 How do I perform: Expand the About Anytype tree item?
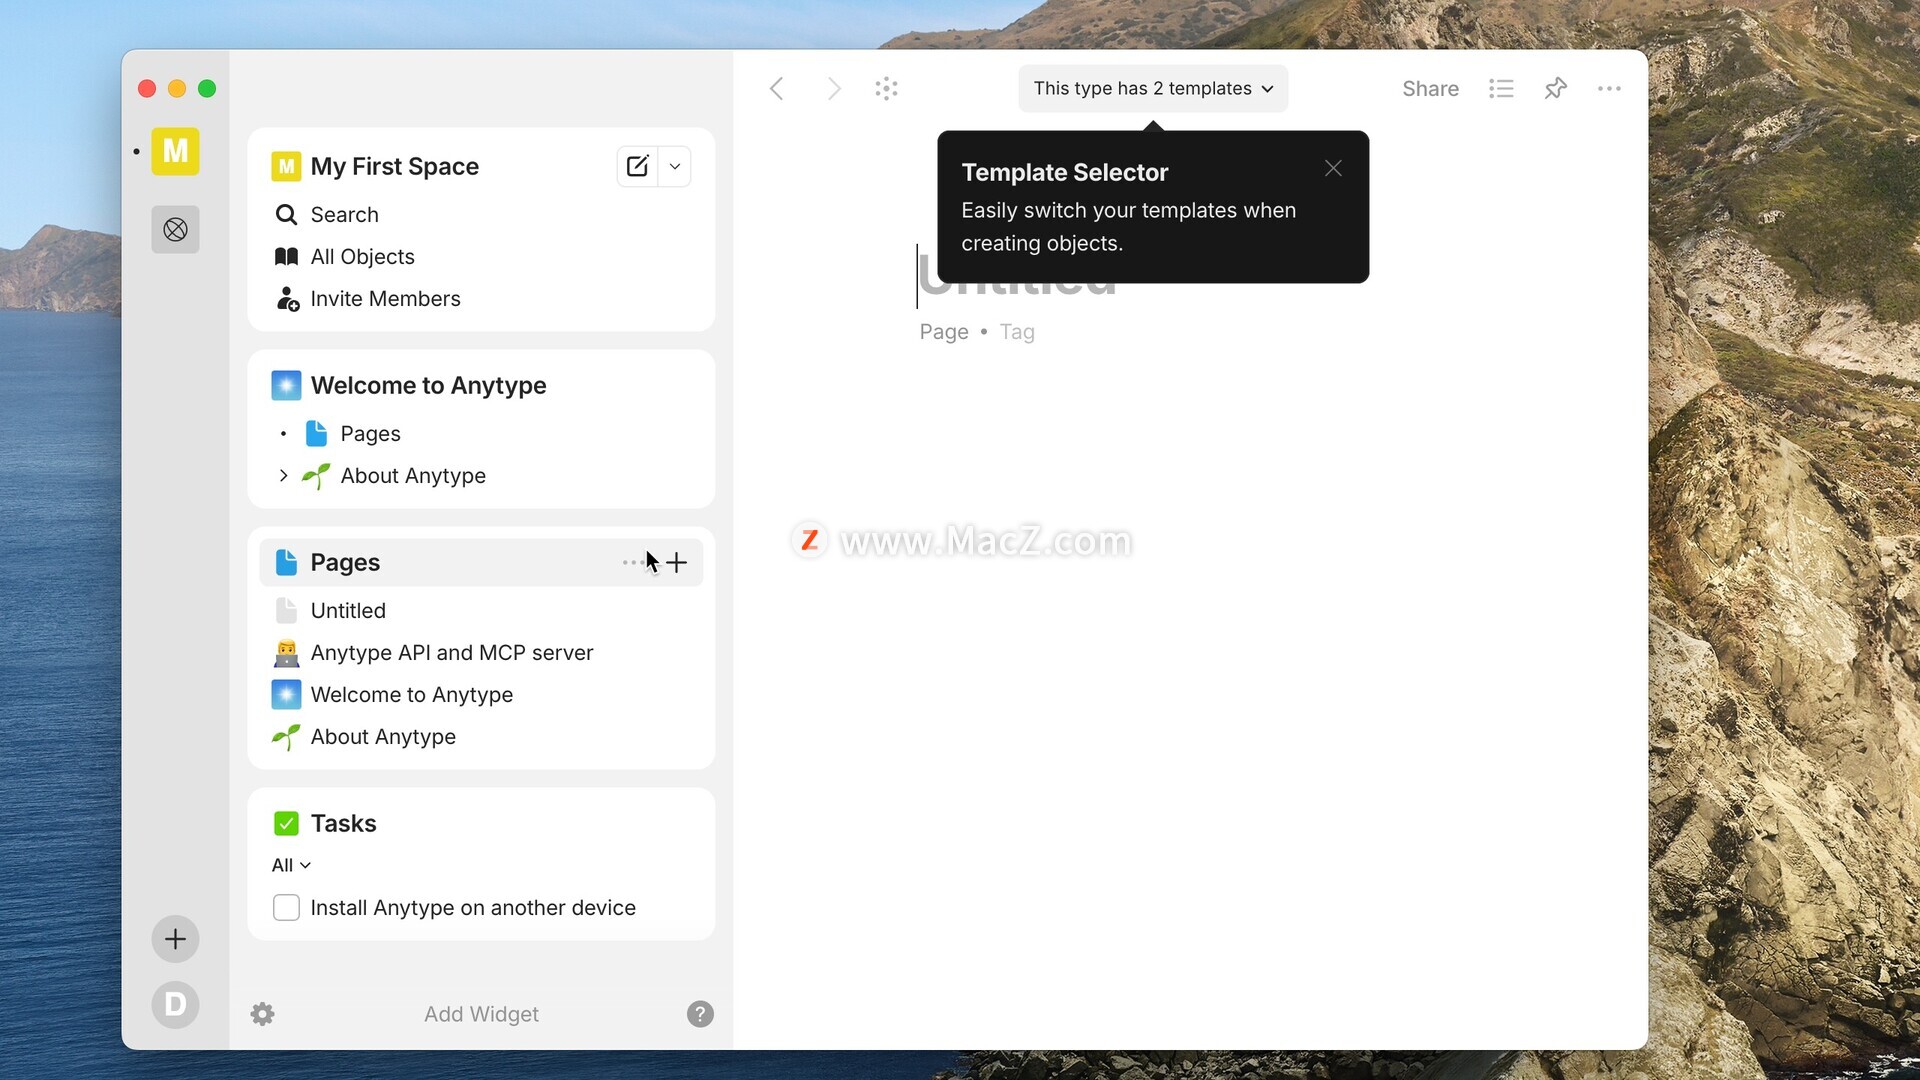pos(283,475)
